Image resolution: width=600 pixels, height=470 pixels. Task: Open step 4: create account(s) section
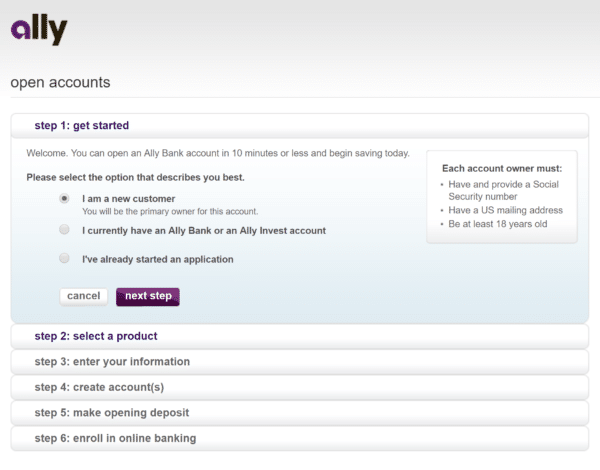(x=300, y=387)
